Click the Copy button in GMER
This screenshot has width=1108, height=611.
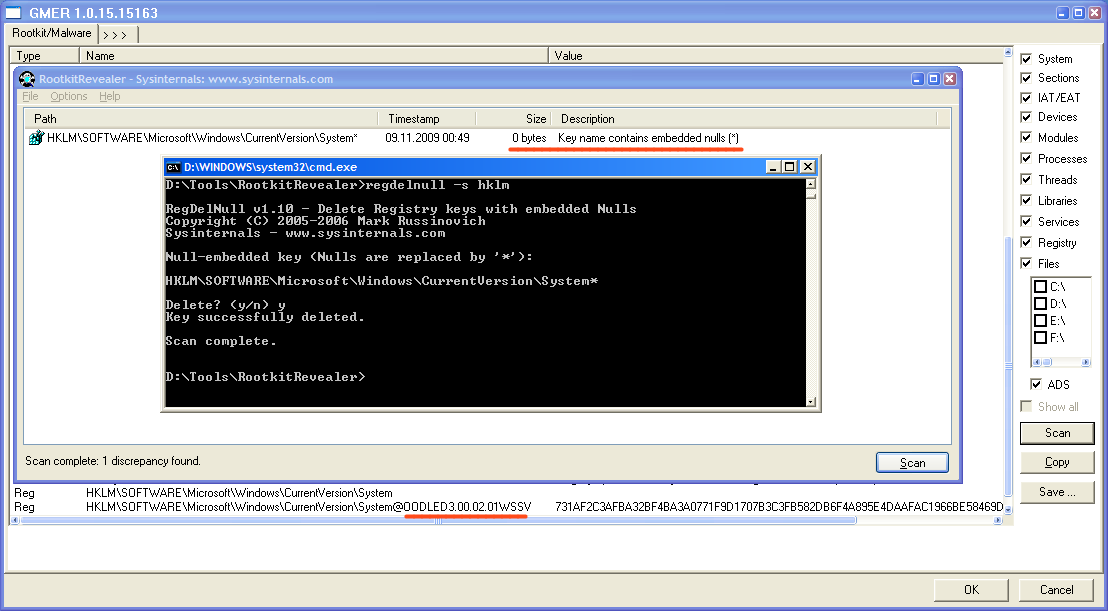point(1057,462)
